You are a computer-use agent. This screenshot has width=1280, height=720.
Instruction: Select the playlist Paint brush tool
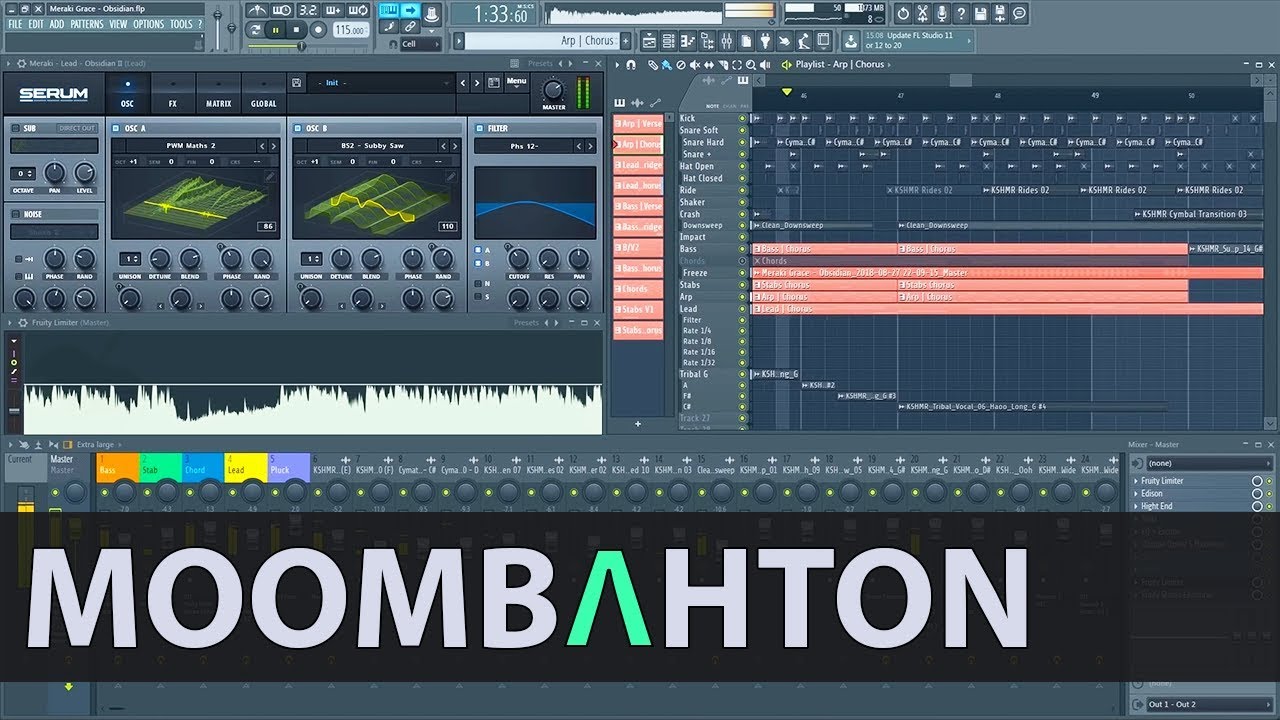(x=665, y=65)
